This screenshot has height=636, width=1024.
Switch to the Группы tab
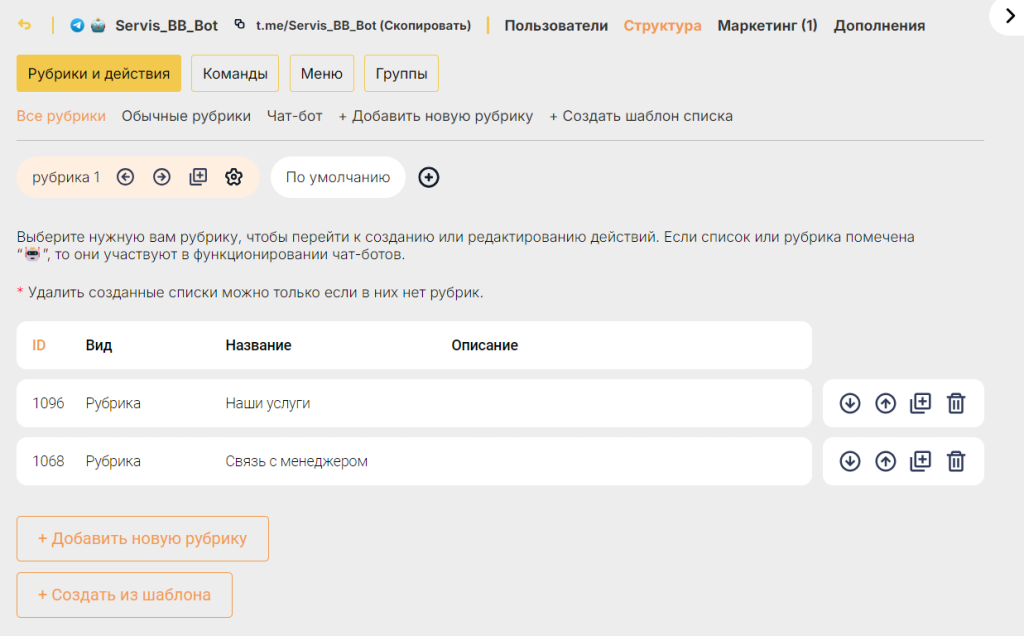[x=401, y=73]
